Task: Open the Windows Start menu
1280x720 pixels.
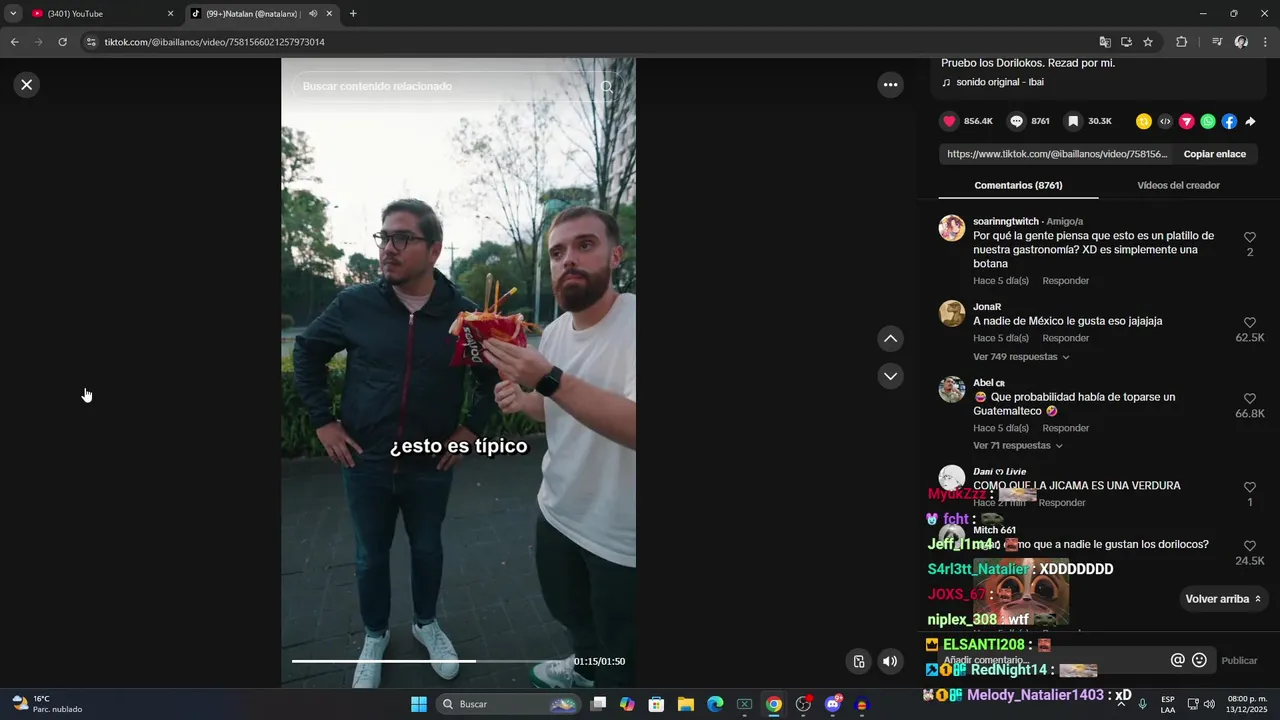Action: click(419, 704)
